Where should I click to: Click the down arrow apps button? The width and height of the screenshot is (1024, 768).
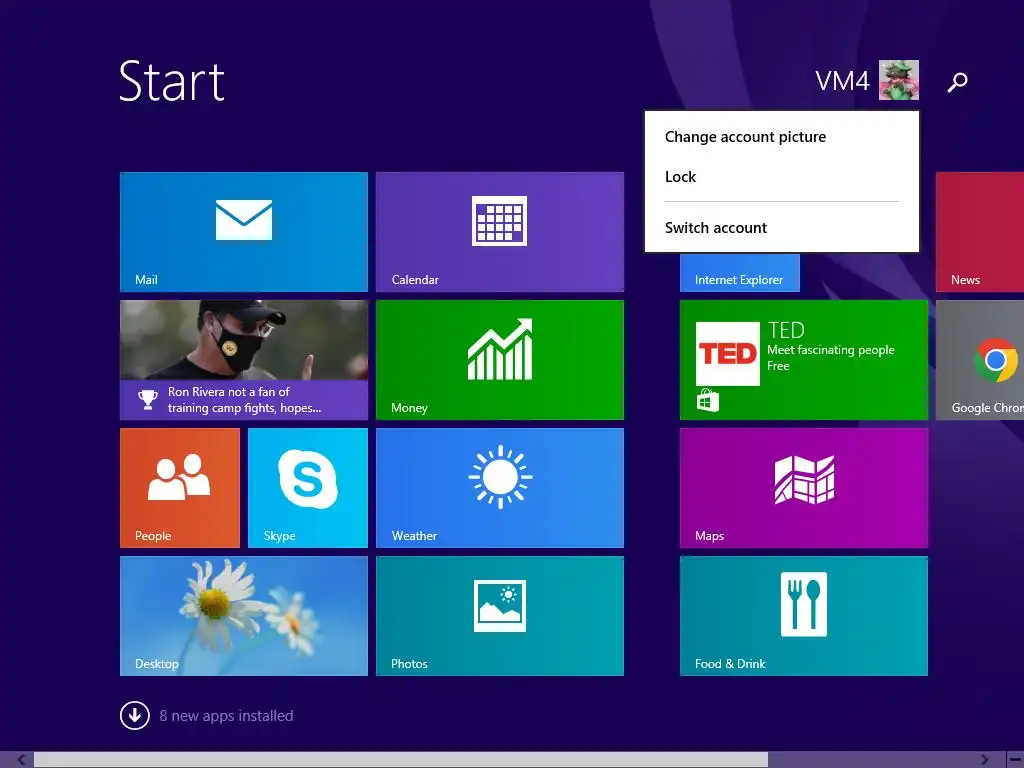[135, 716]
